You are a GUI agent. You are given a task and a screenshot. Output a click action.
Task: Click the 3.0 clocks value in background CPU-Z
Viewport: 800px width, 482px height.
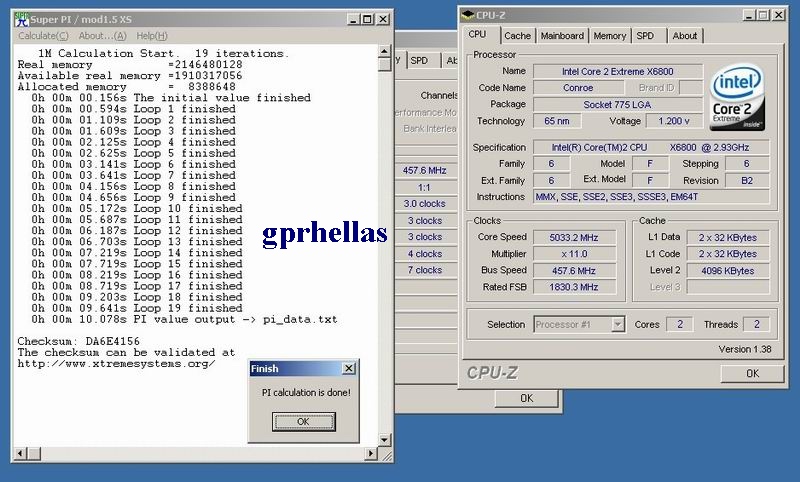pyautogui.click(x=424, y=204)
